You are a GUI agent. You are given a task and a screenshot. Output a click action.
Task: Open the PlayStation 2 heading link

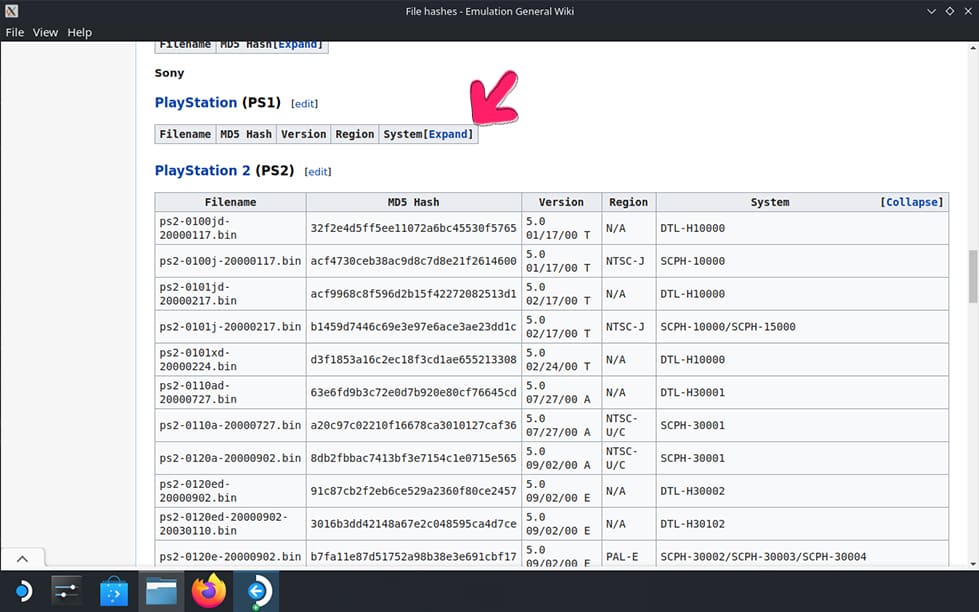click(x=202, y=170)
